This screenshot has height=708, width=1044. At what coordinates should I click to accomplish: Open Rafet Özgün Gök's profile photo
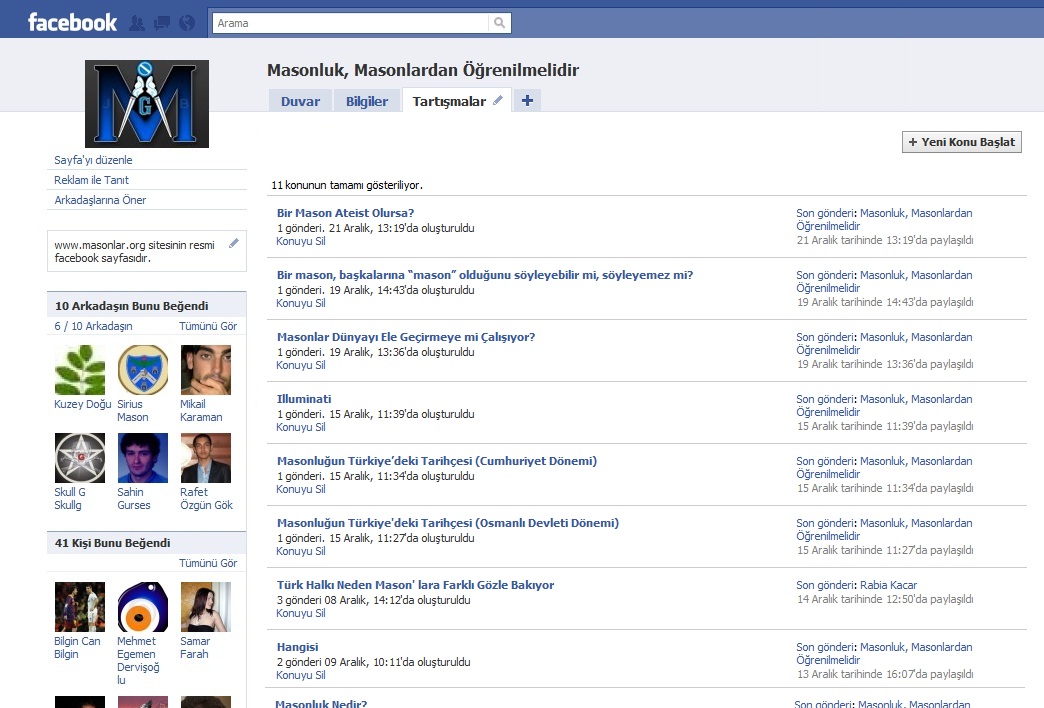206,458
